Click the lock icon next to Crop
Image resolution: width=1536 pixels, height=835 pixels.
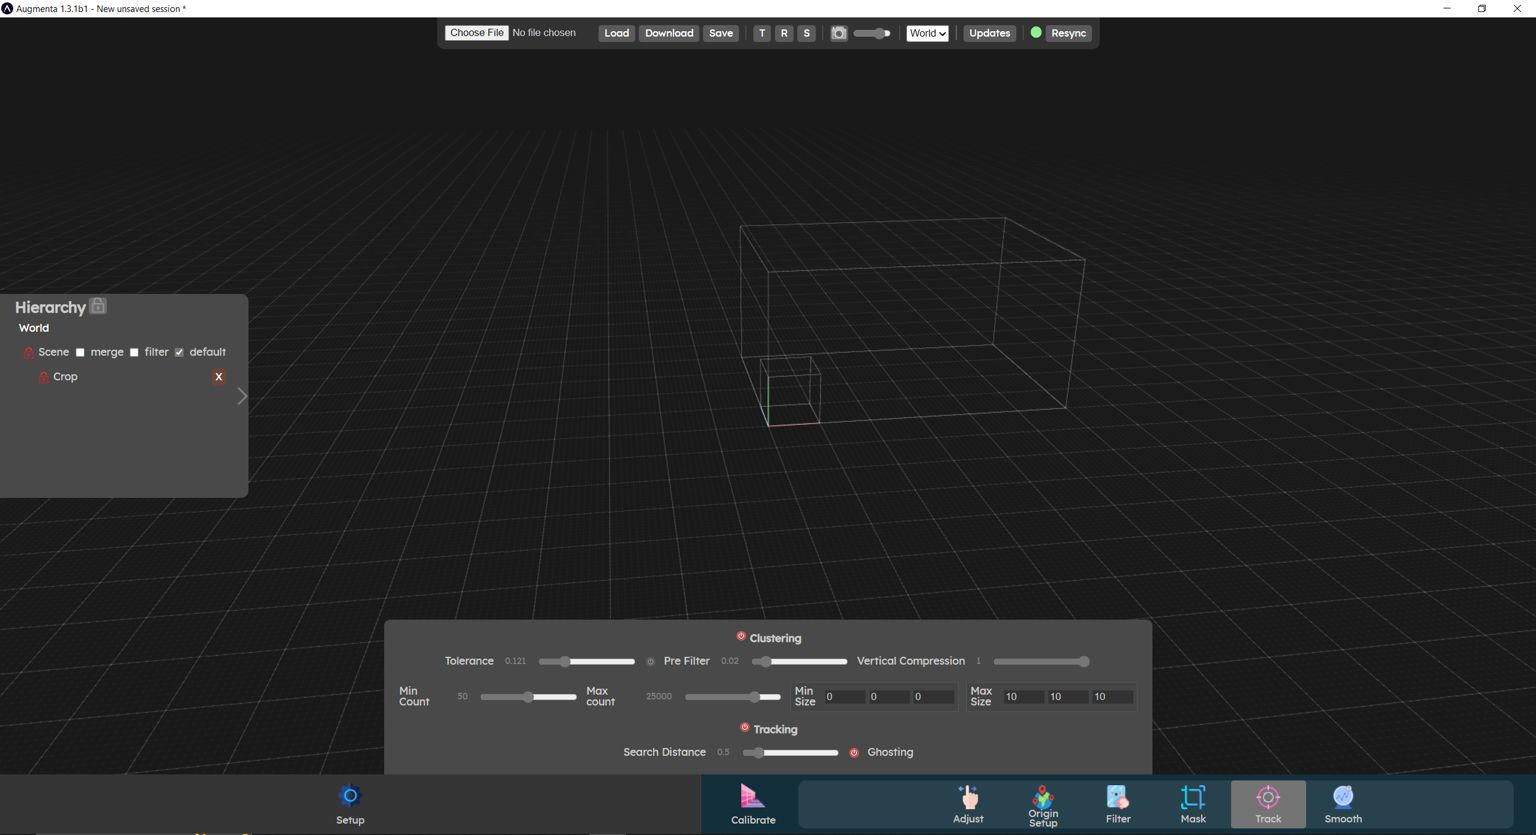click(x=43, y=377)
